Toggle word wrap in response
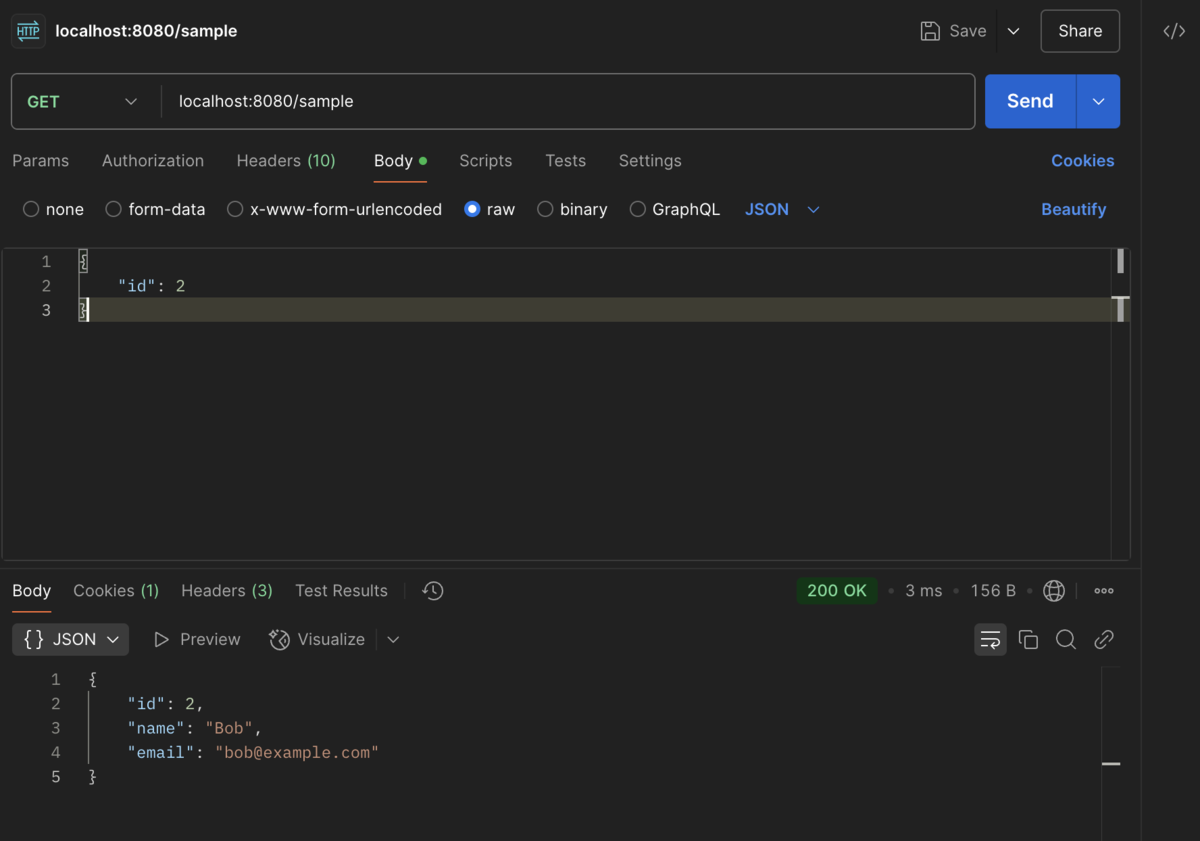This screenshot has height=841, width=1200. [990, 640]
